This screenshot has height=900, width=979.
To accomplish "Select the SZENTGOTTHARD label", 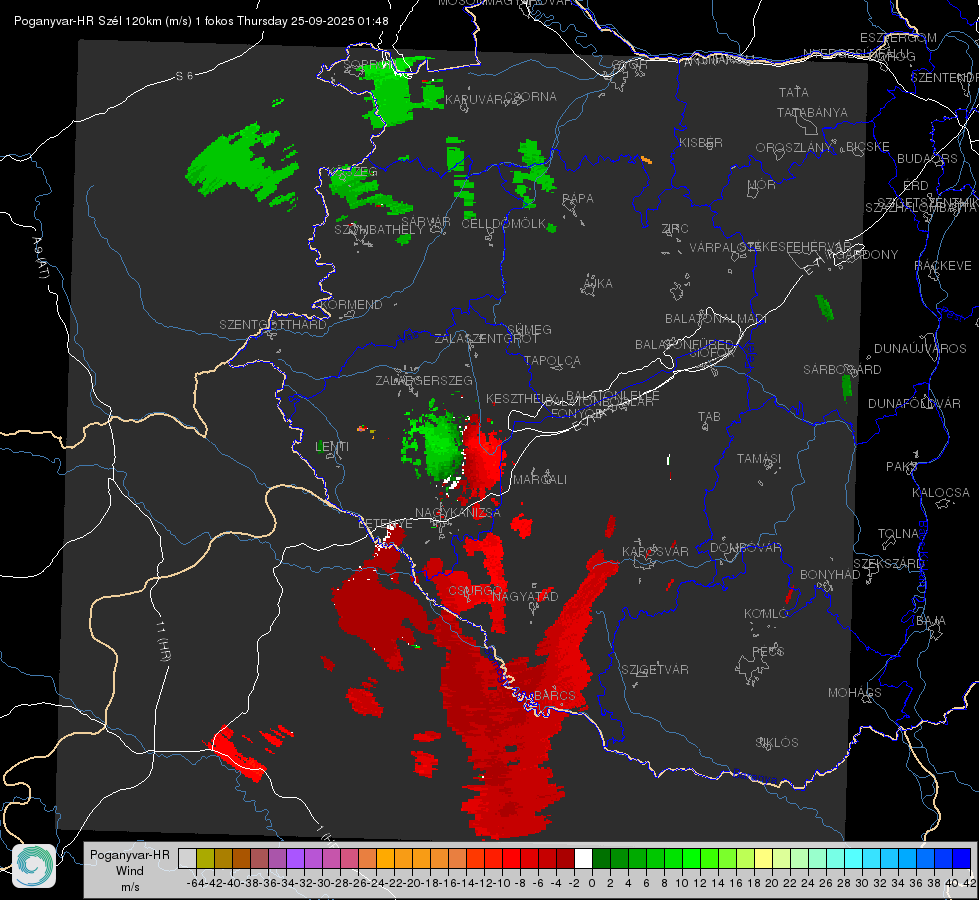I will click(273, 325).
